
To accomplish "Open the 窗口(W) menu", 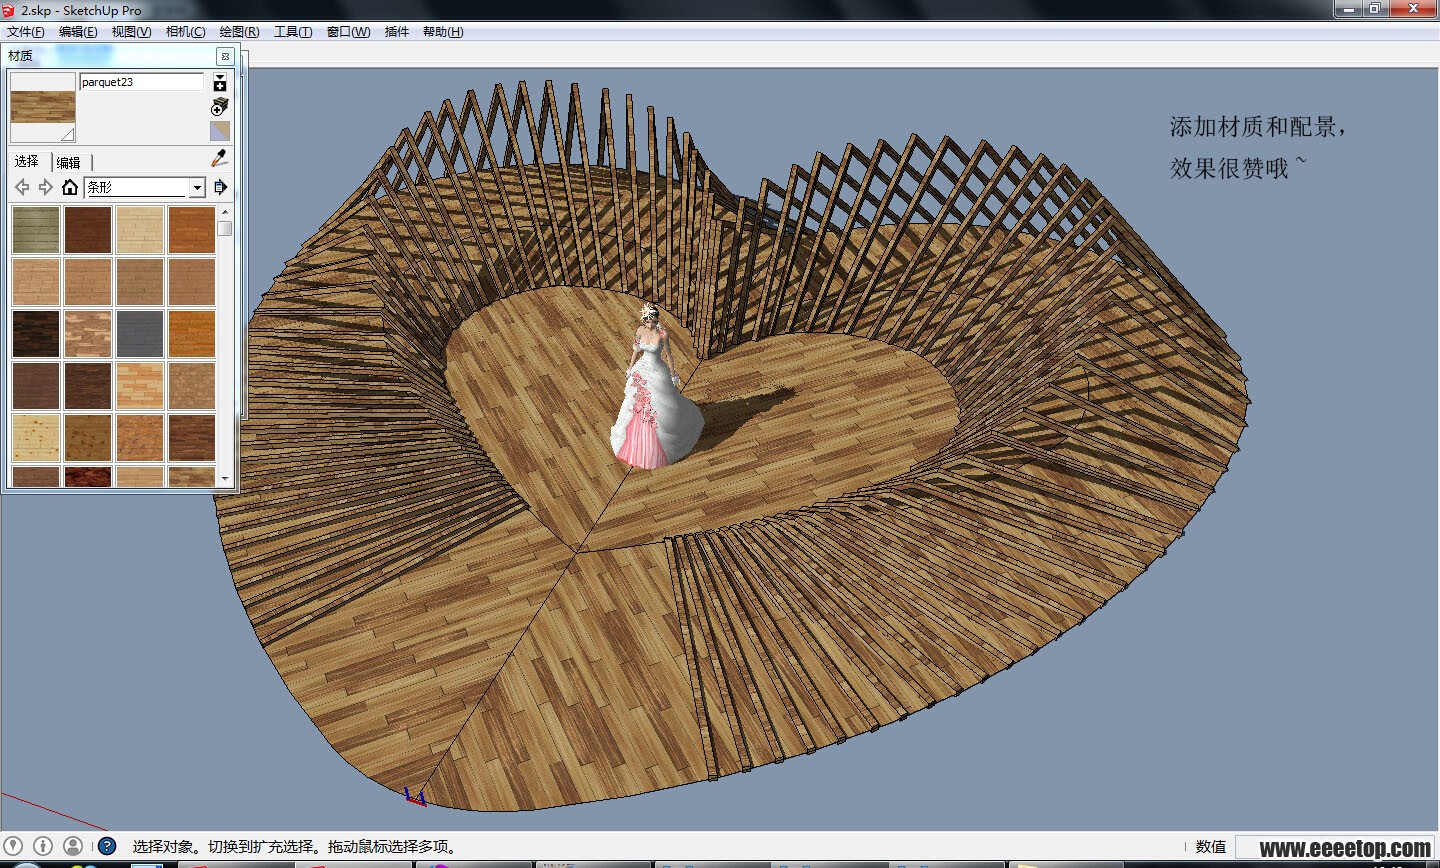I will coord(348,32).
